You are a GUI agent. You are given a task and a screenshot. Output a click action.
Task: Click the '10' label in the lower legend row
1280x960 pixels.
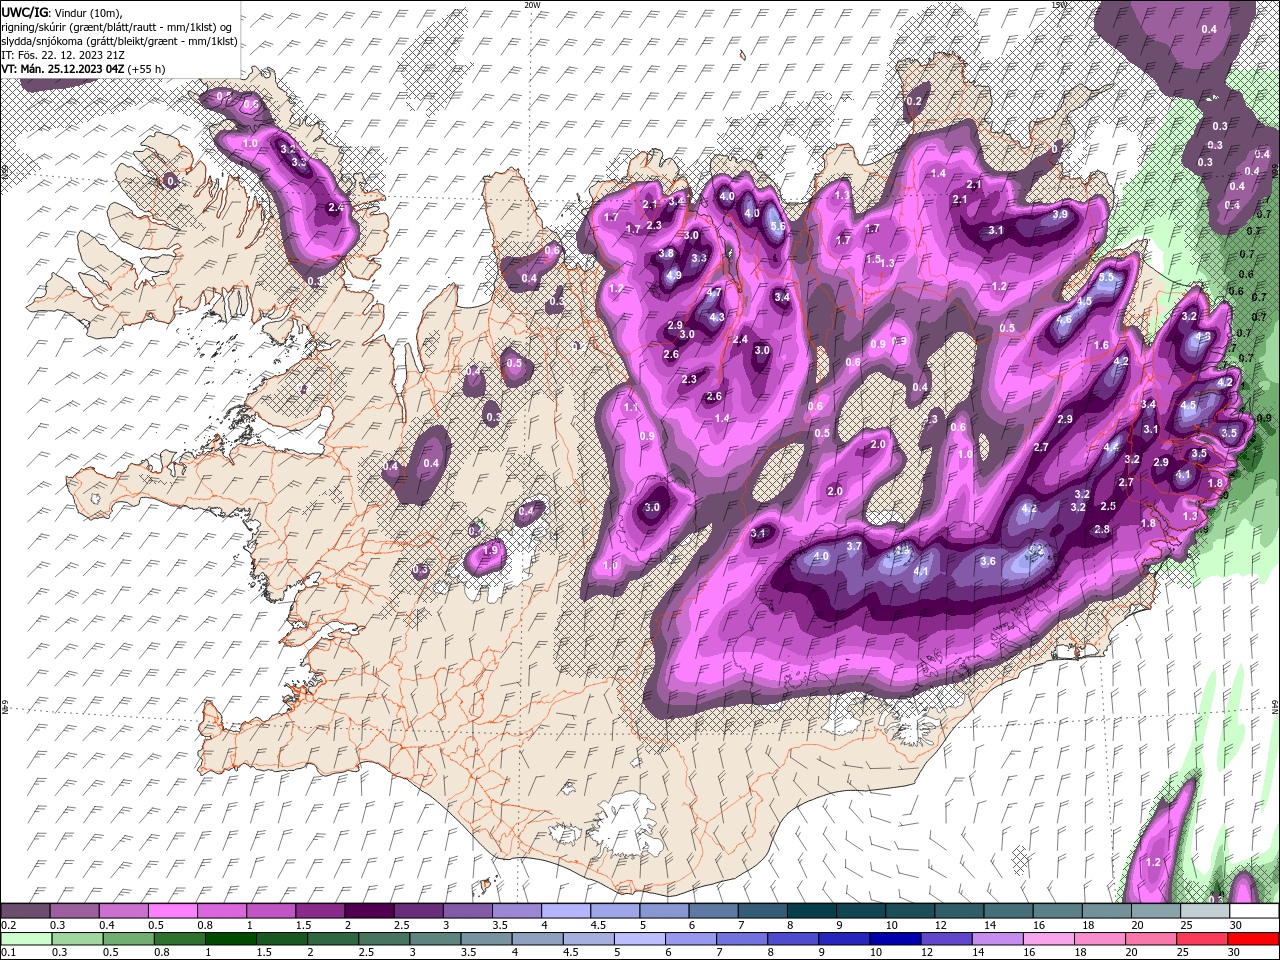(875, 952)
